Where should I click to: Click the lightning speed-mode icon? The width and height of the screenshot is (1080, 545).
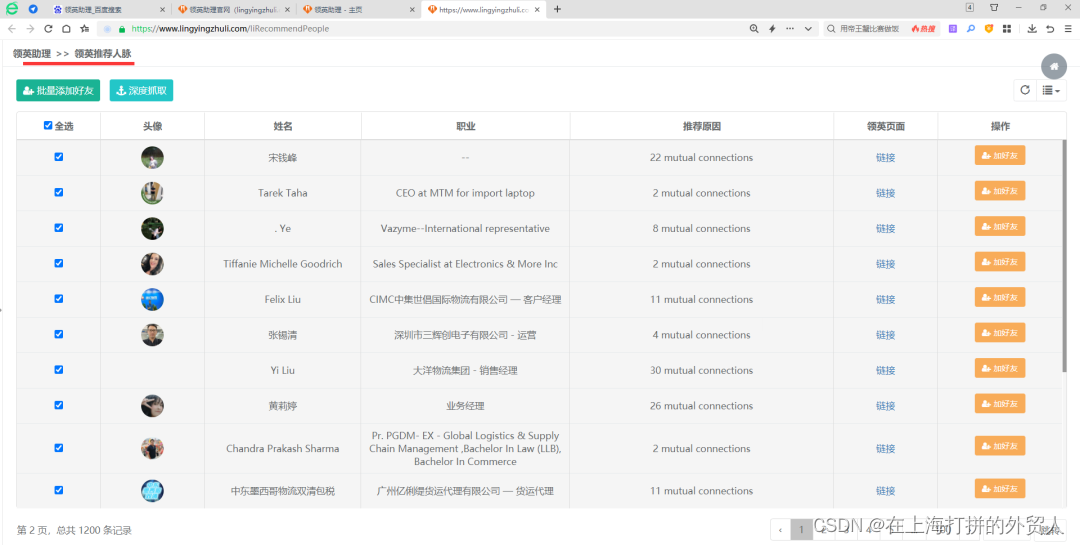(x=772, y=29)
